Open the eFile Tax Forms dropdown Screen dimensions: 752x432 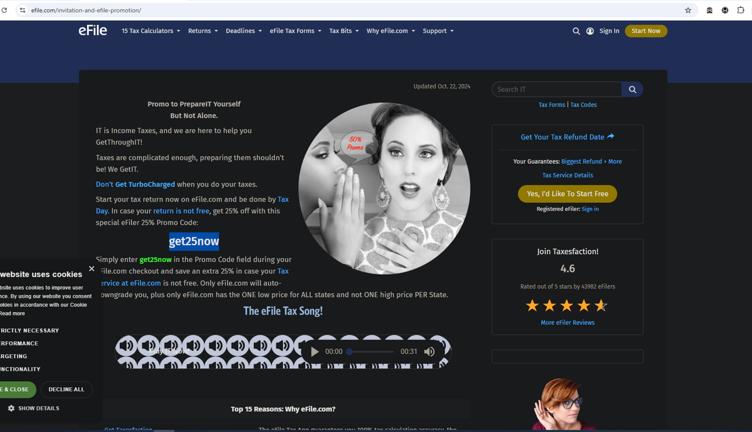tap(295, 31)
